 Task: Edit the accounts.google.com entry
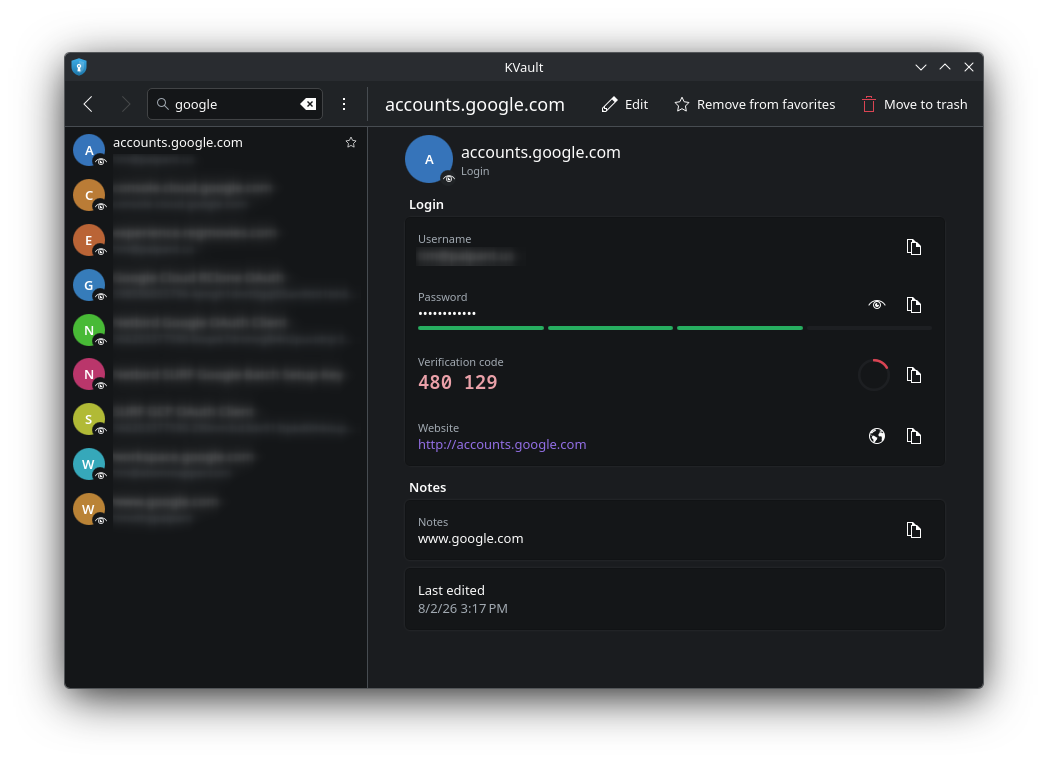(625, 104)
